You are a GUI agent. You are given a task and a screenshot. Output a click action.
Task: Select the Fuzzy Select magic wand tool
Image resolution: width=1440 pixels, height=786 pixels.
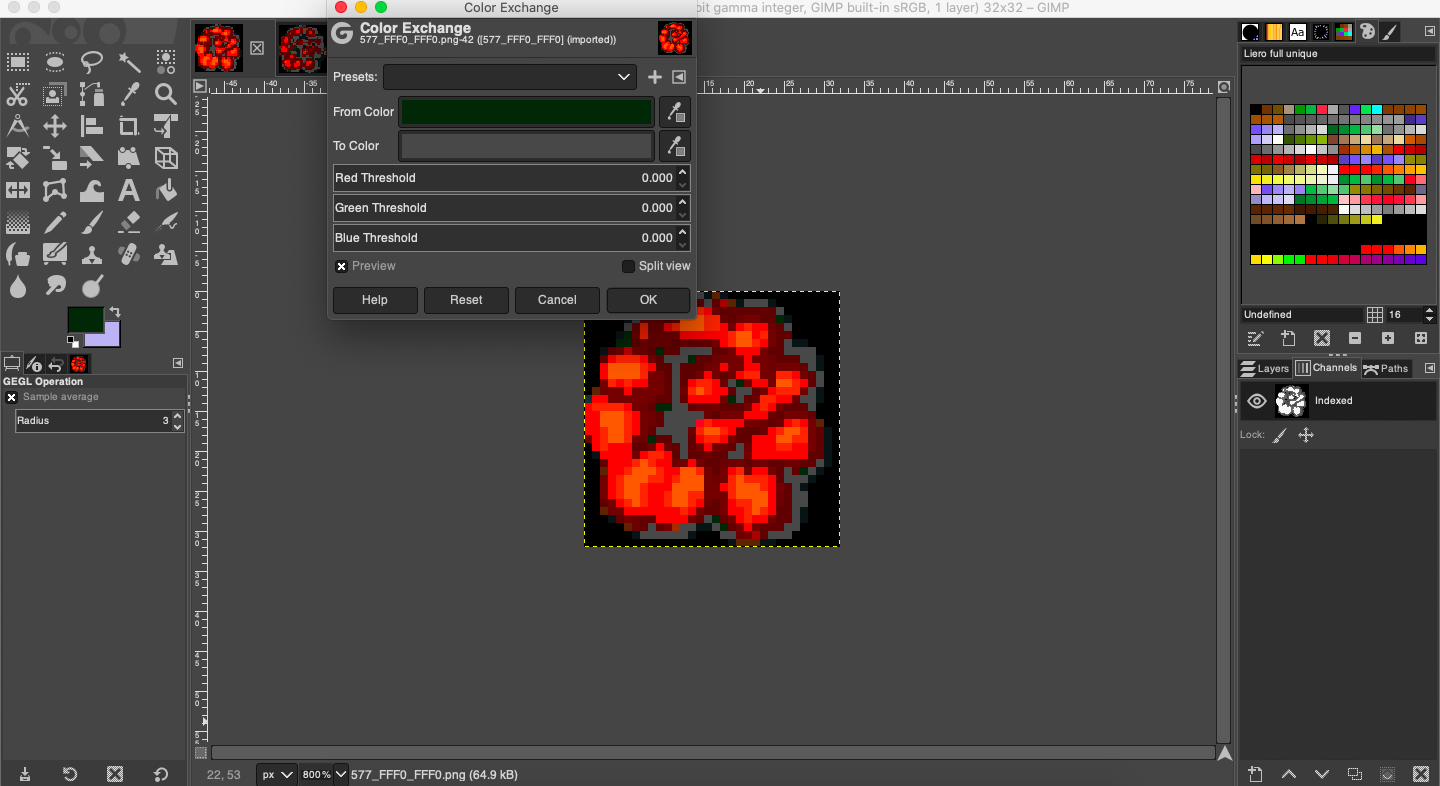click(x=129, y=63)
